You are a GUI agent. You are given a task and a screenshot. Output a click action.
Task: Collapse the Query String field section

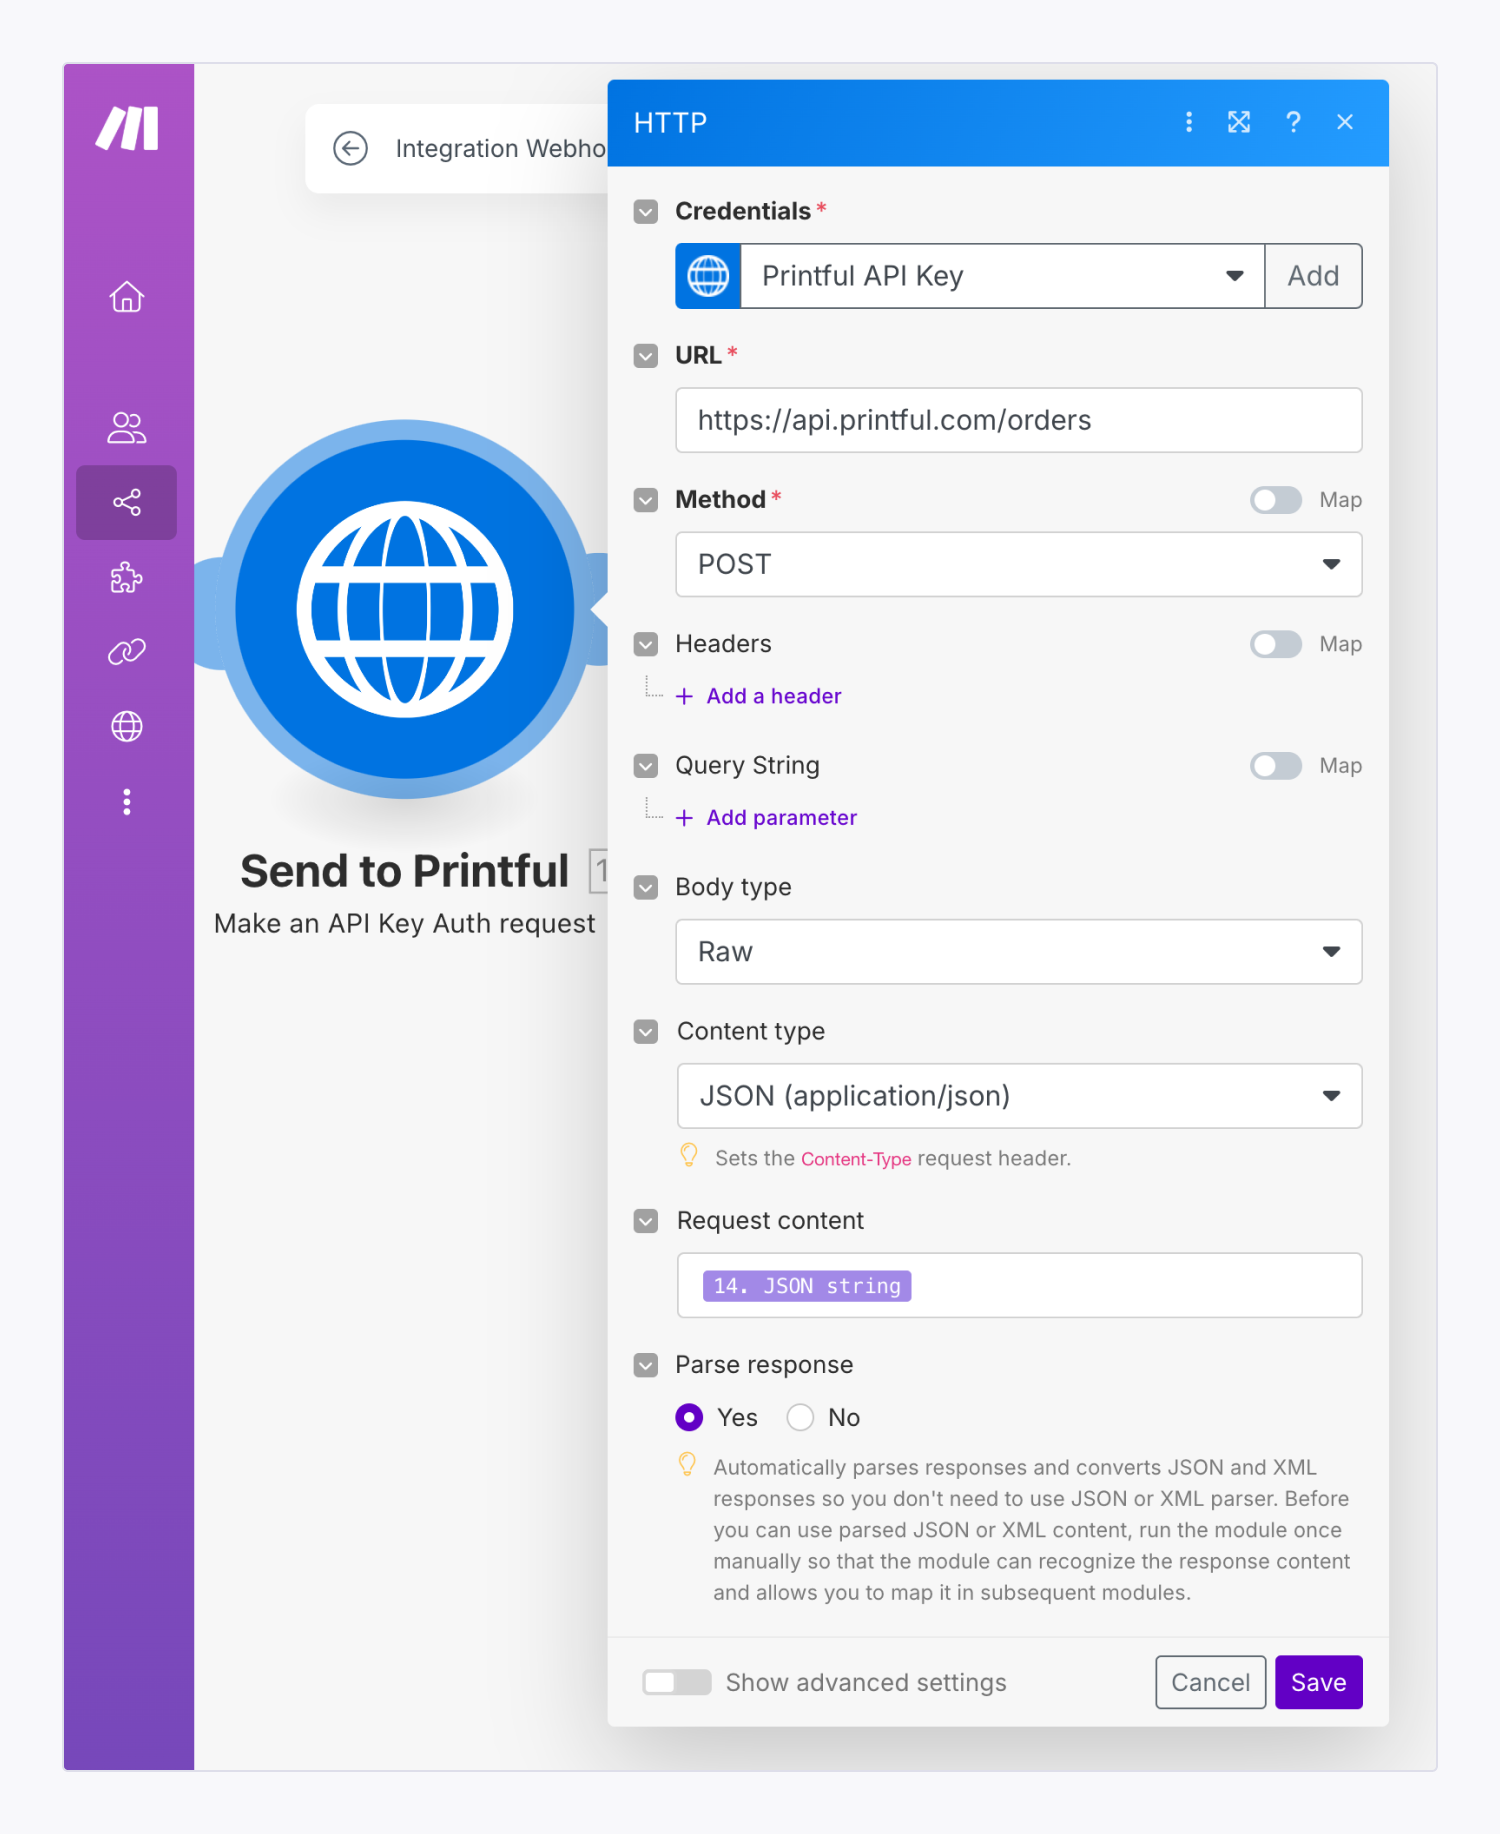click(x=646, y=766)
